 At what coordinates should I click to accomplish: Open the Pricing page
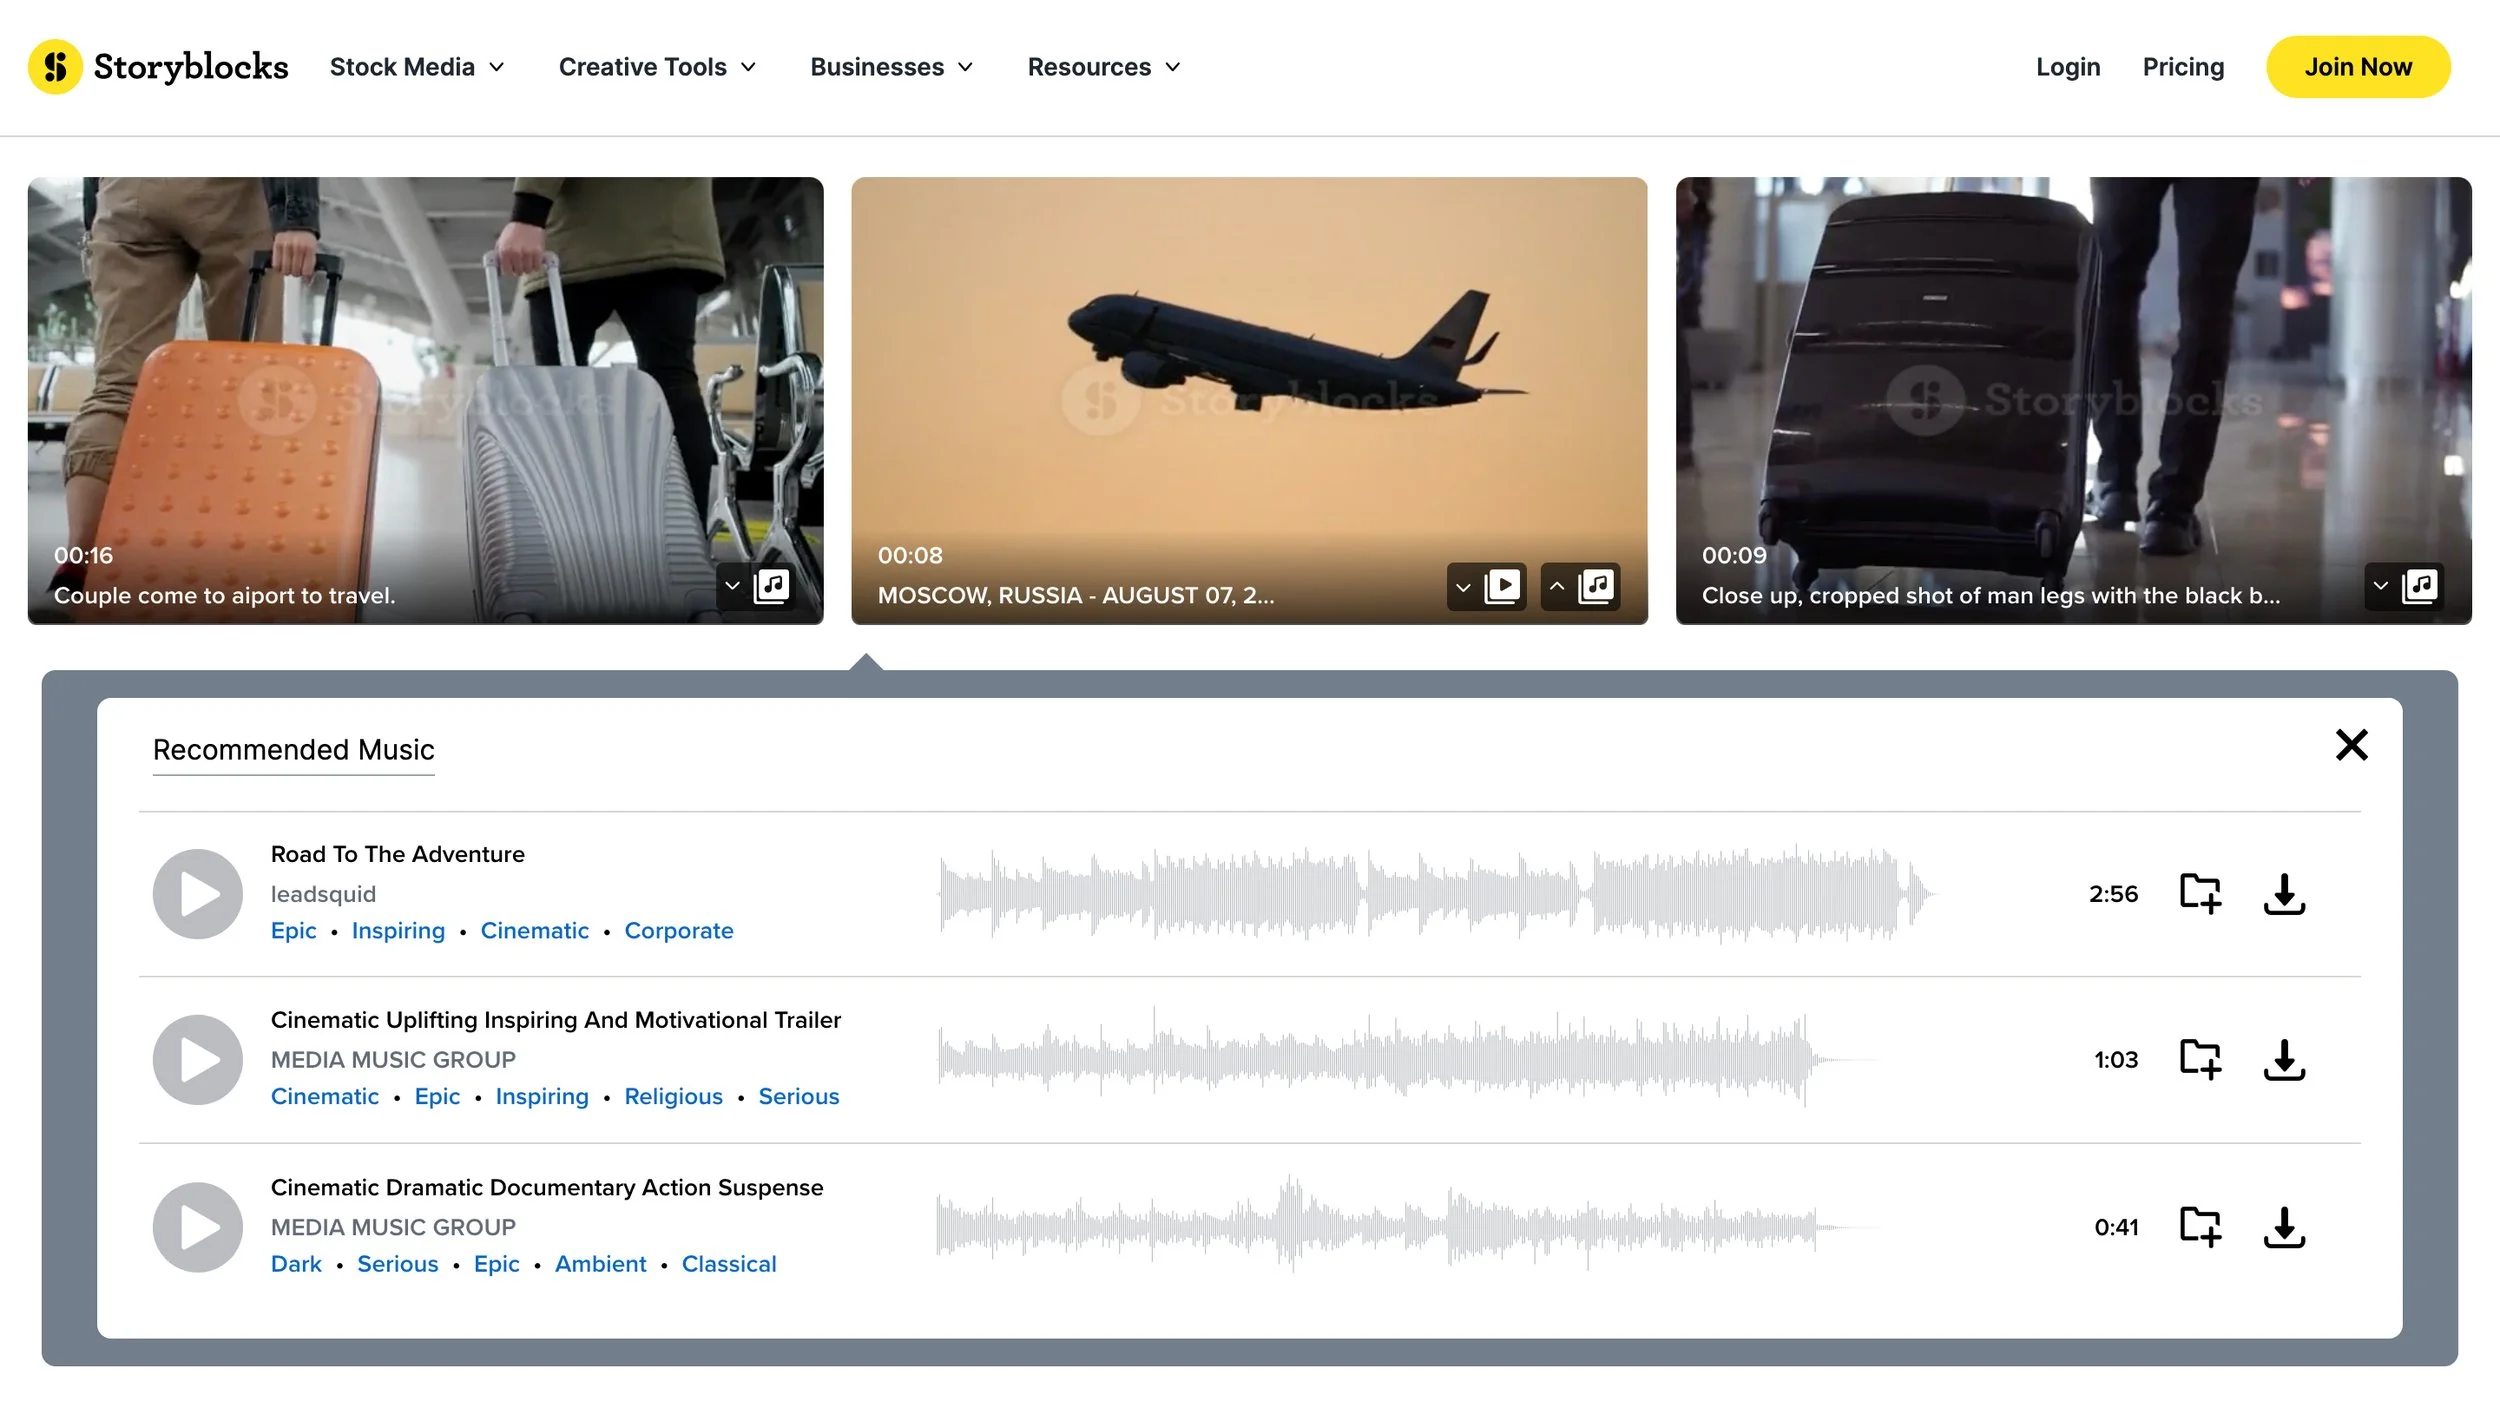coord(2183,66)
